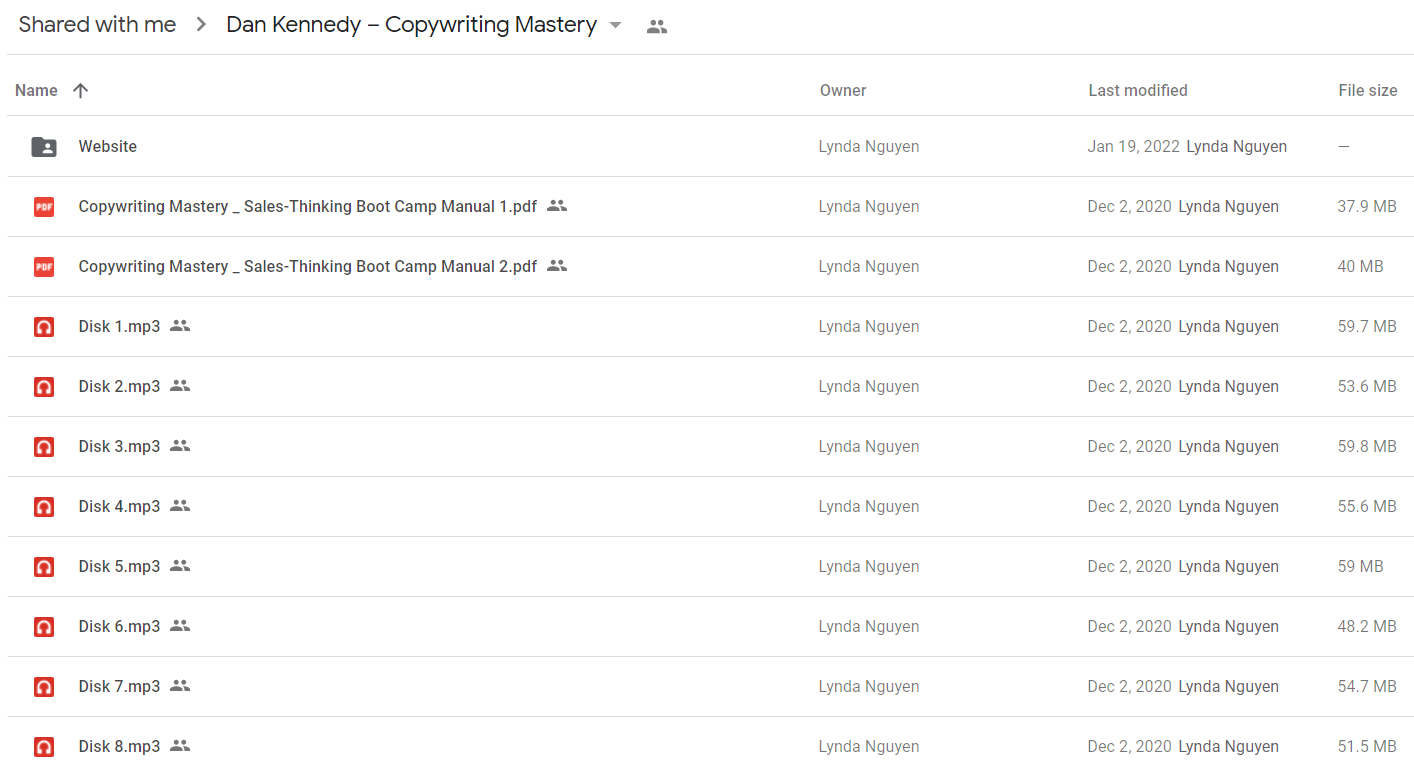Click the PDF icon for Boot Camp Manual 2

[x=44, y=267]
